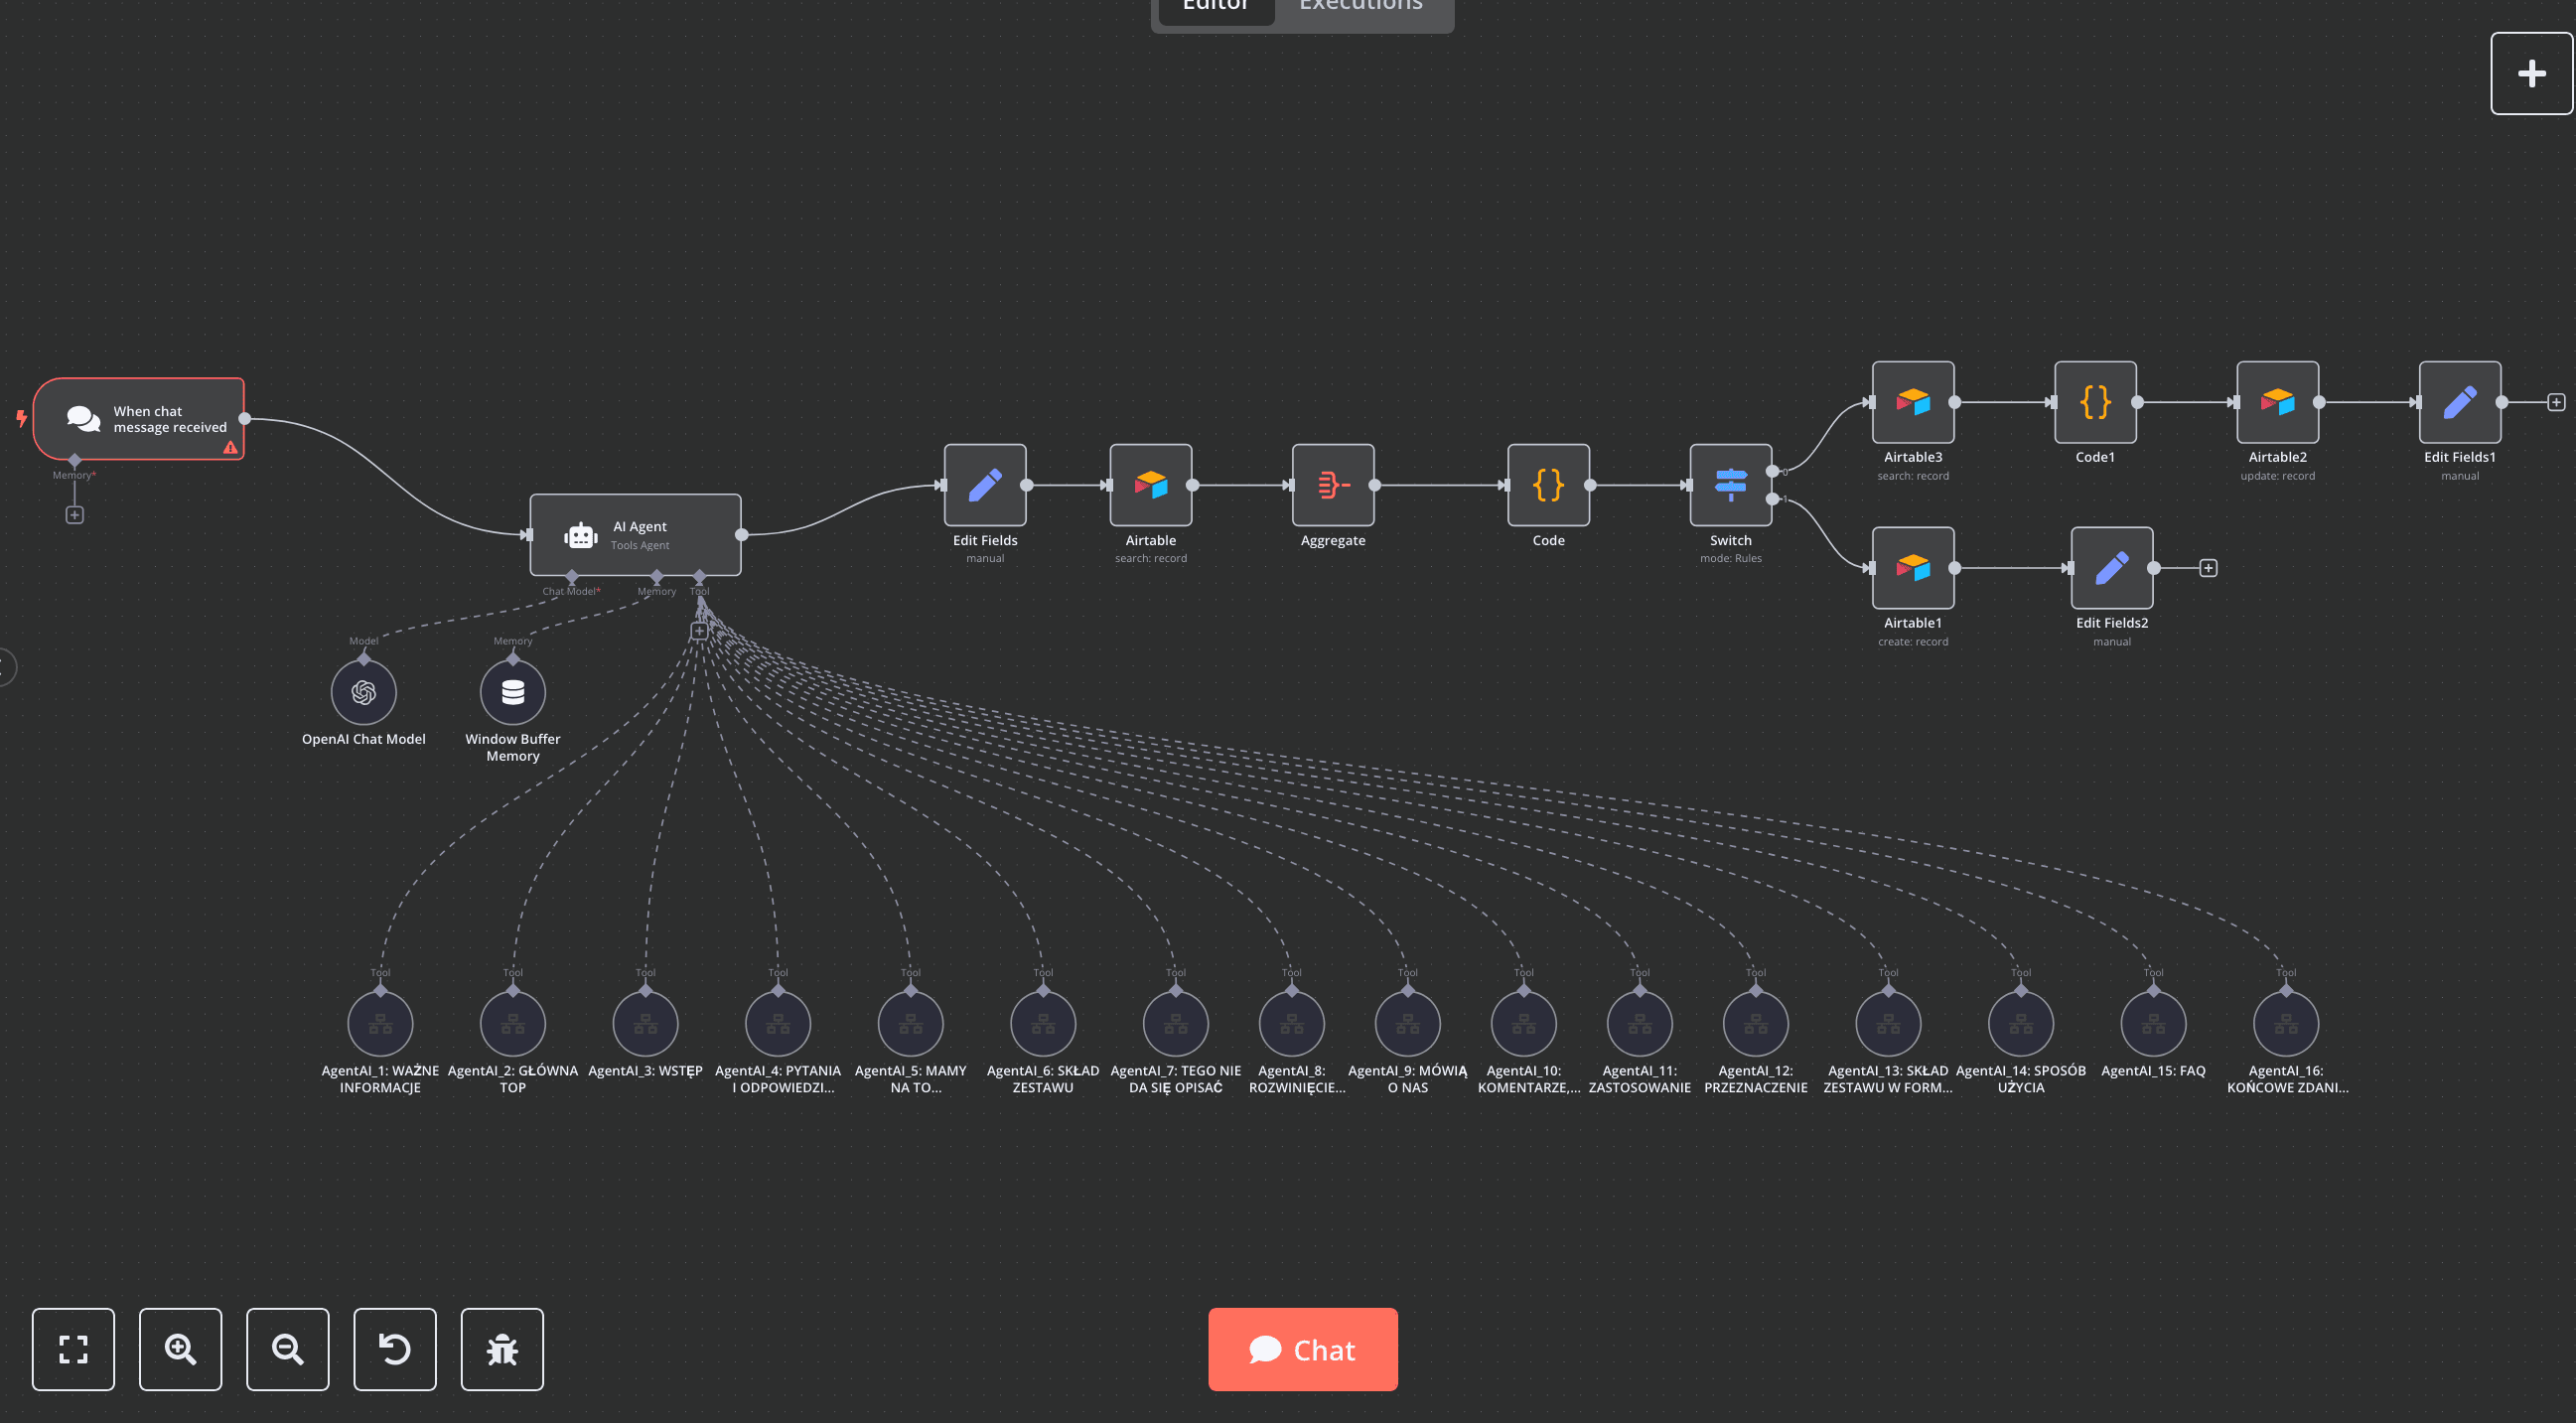Select the Edit Fields node
The width and height of the screenshot is (2576, 1424).
coord(985,485)
